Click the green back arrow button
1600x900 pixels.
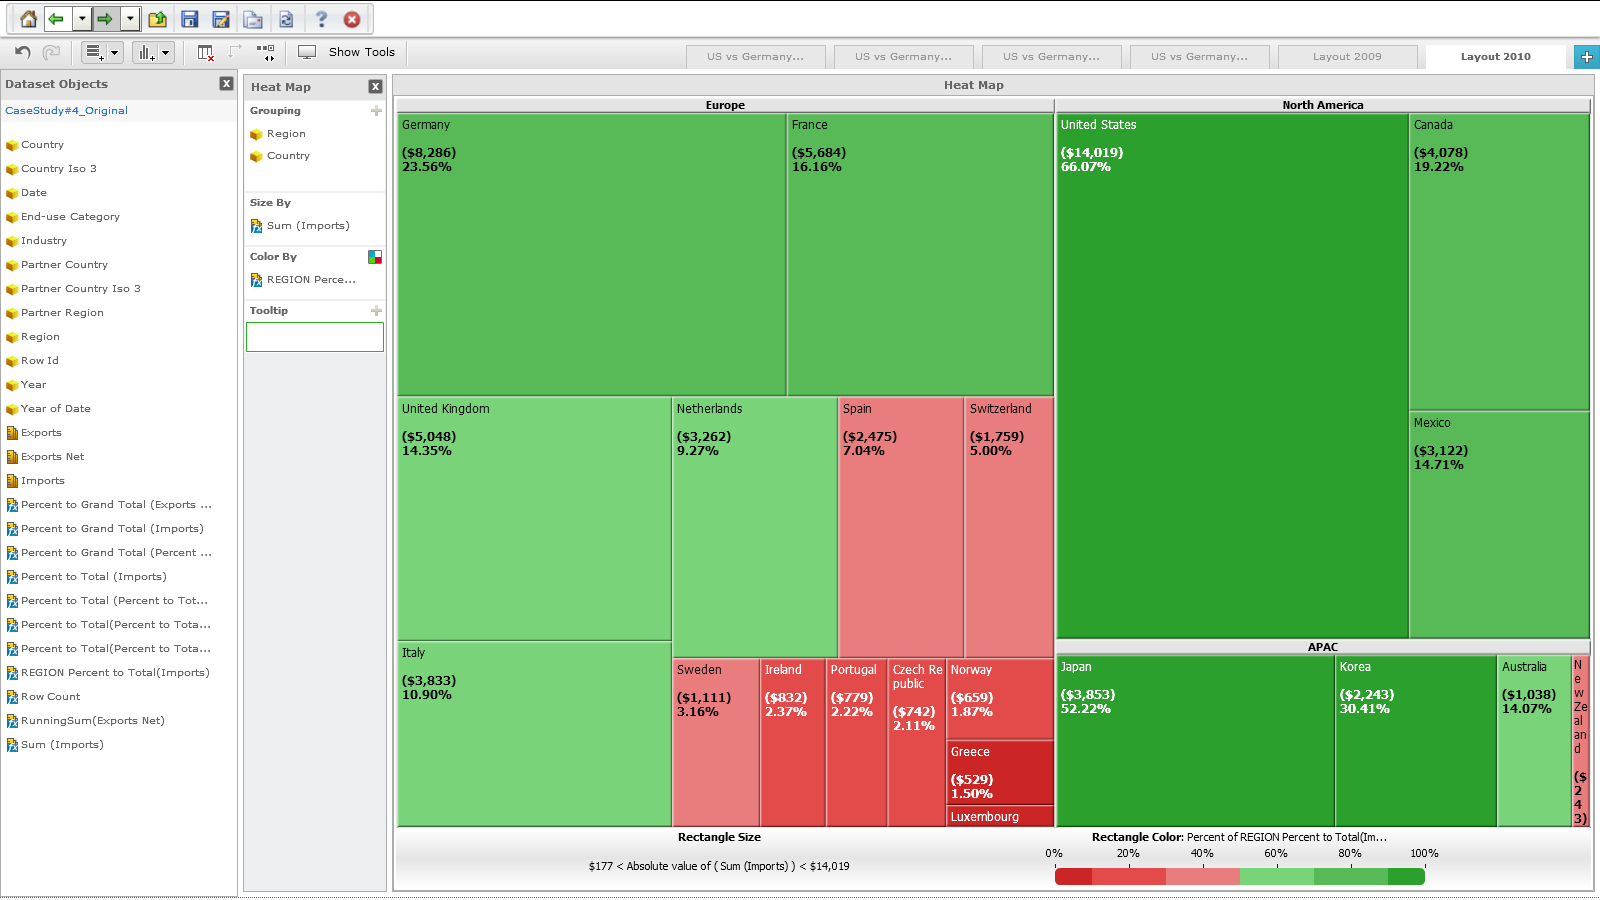click(x=56, y=19)
